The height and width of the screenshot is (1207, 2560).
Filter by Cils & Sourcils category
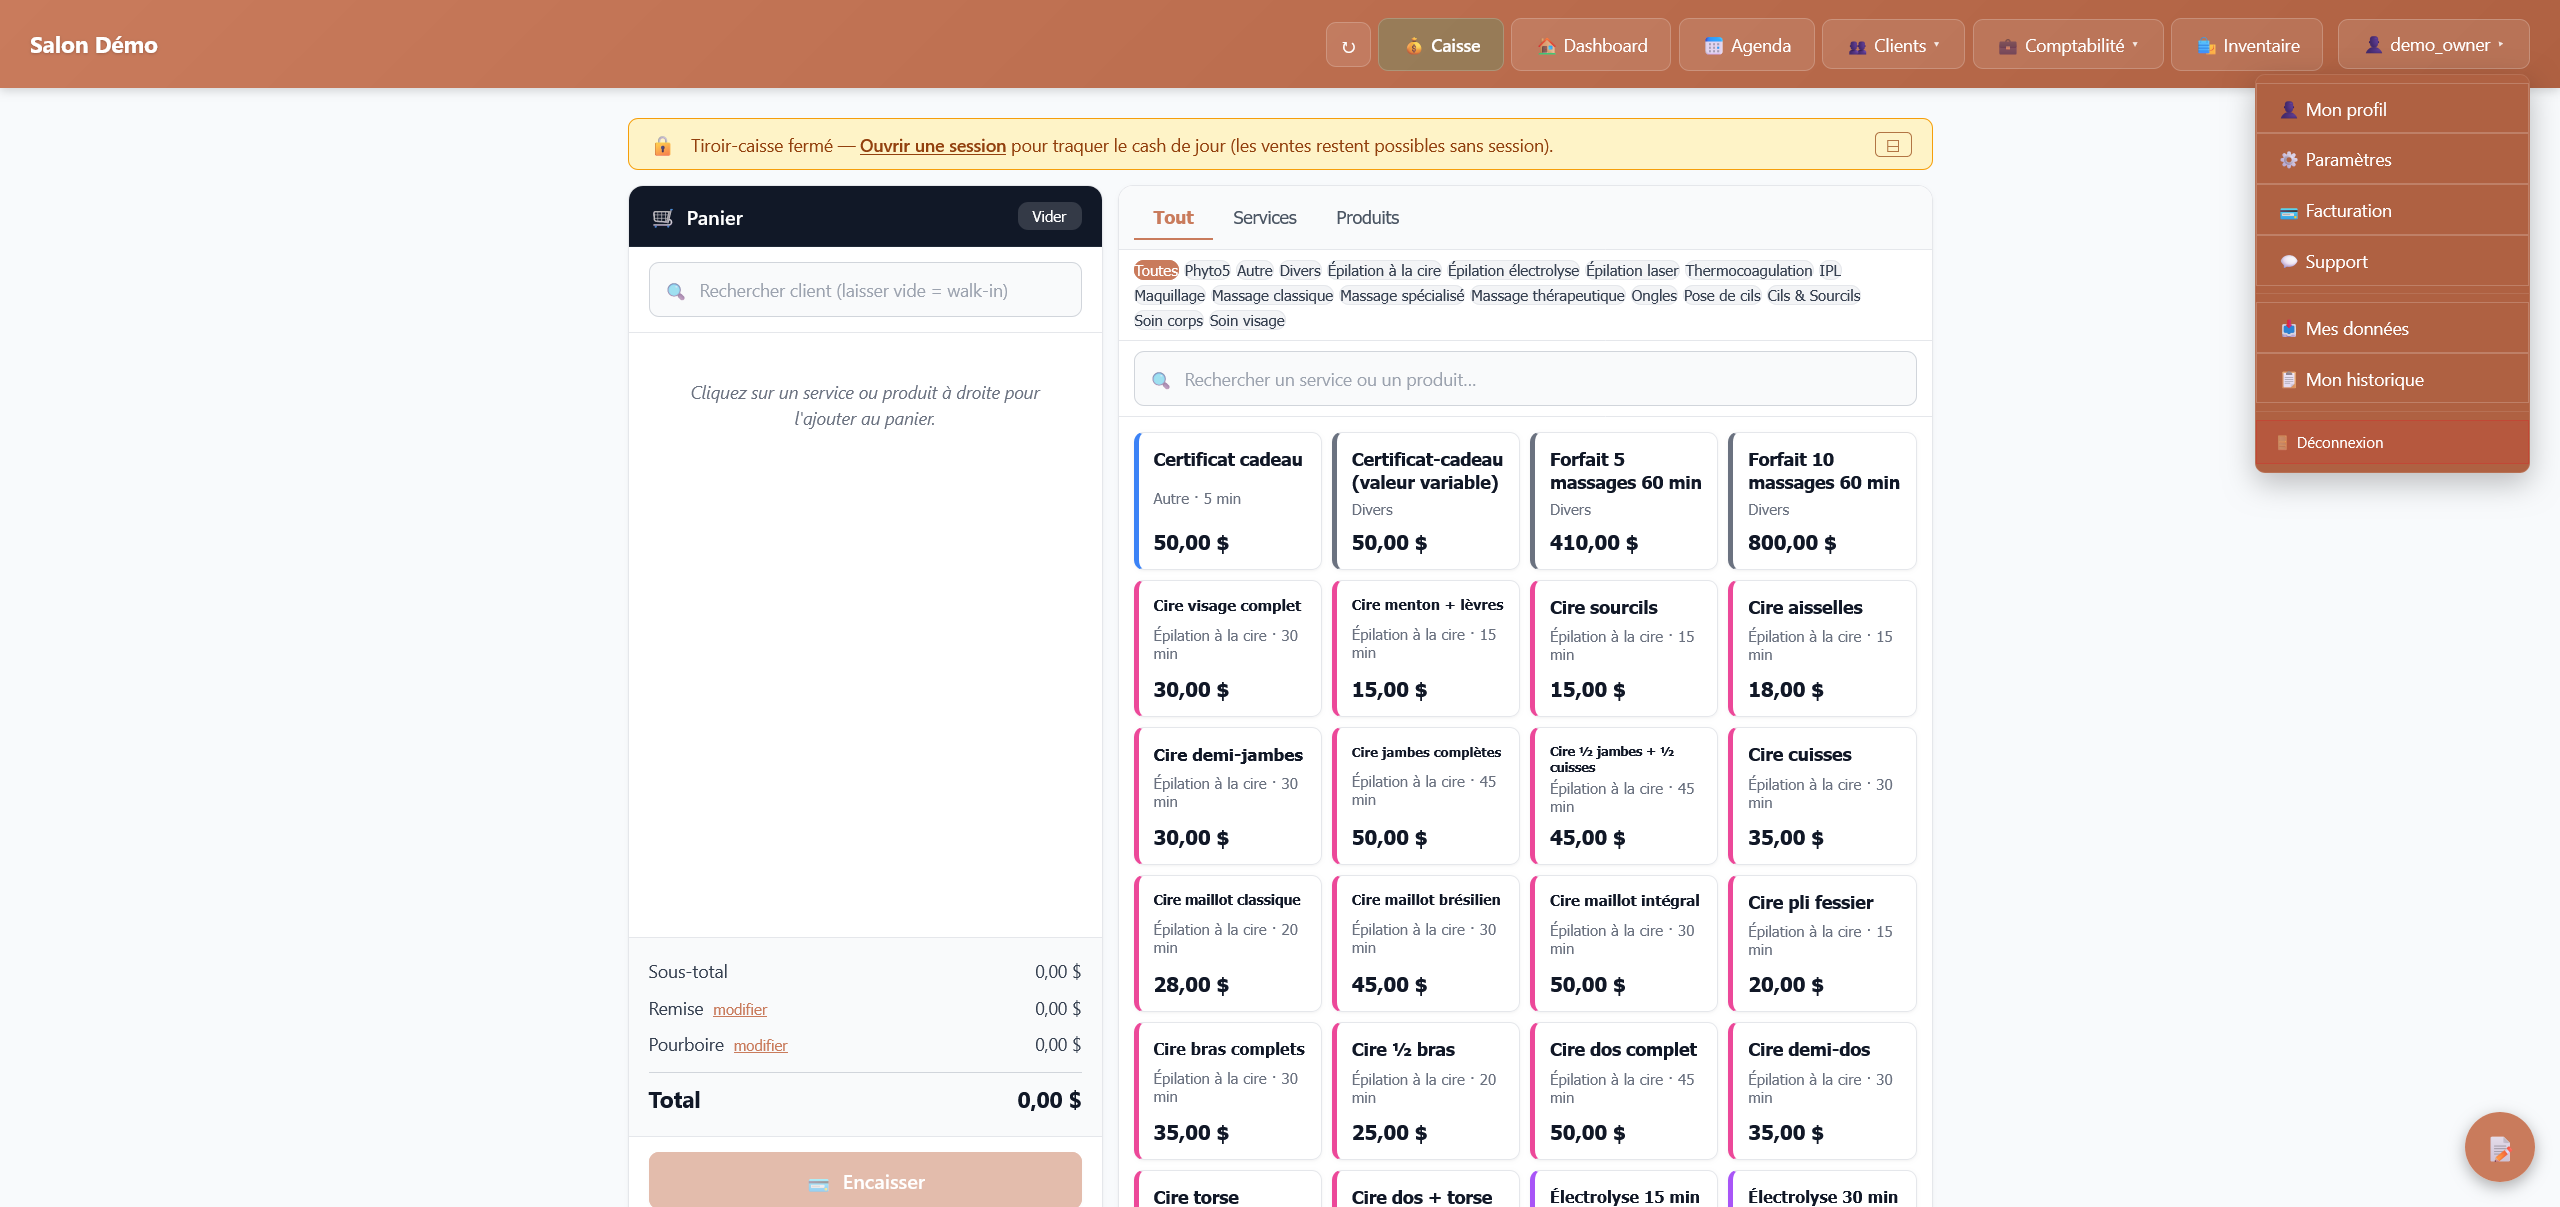[1813, 296]
